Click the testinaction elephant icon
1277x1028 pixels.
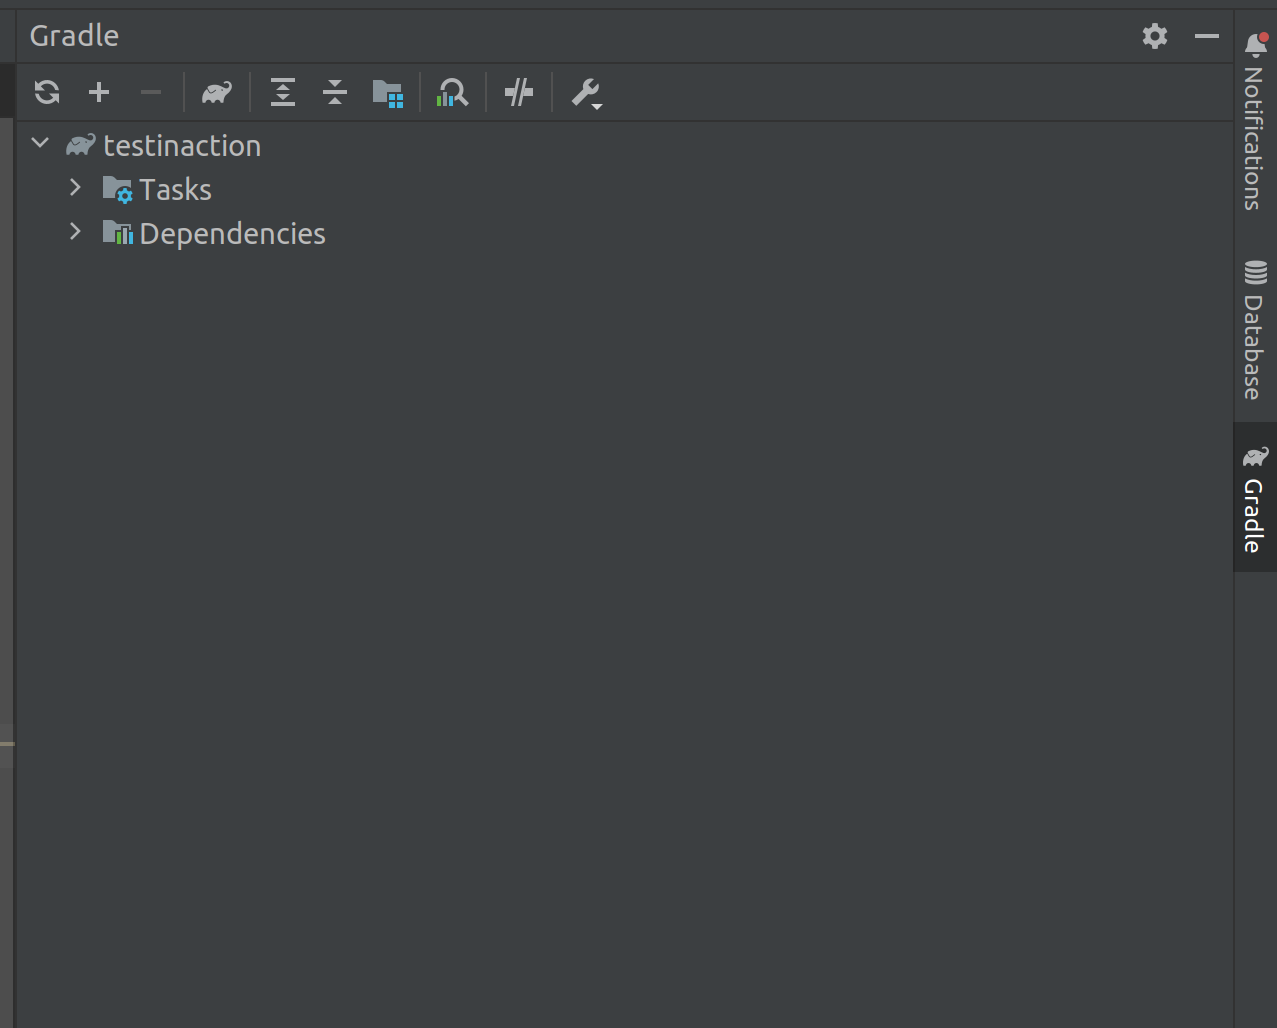pyautogui.click(x=81, y=145)
